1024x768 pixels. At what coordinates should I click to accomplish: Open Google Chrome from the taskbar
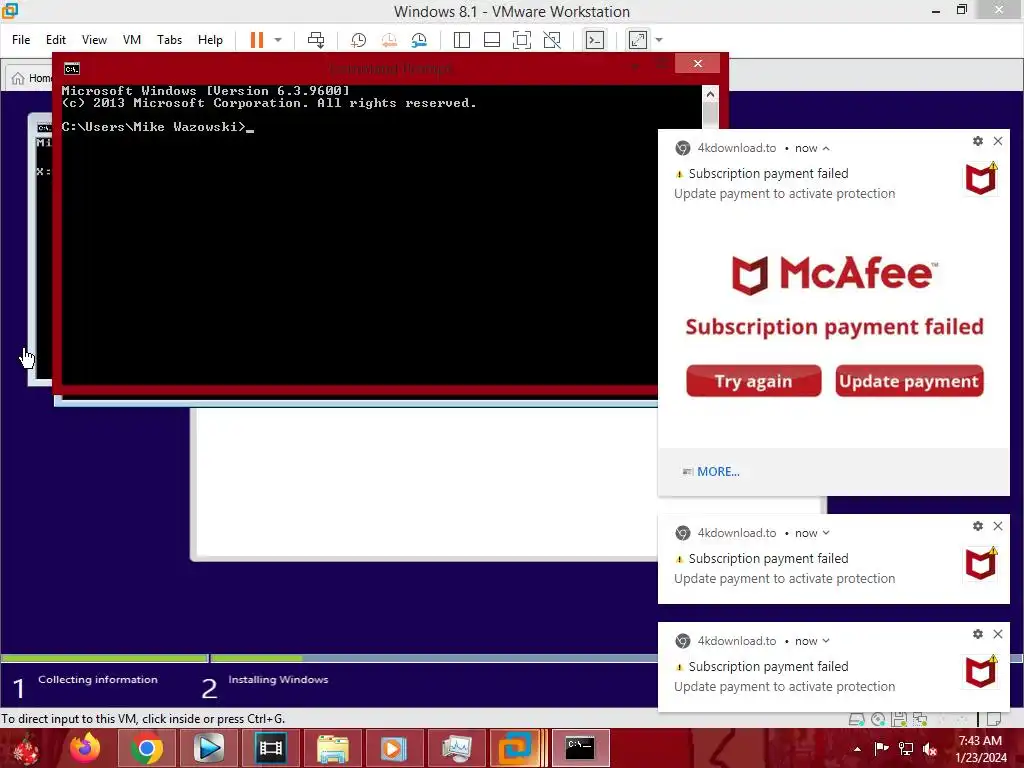[147, 748]
